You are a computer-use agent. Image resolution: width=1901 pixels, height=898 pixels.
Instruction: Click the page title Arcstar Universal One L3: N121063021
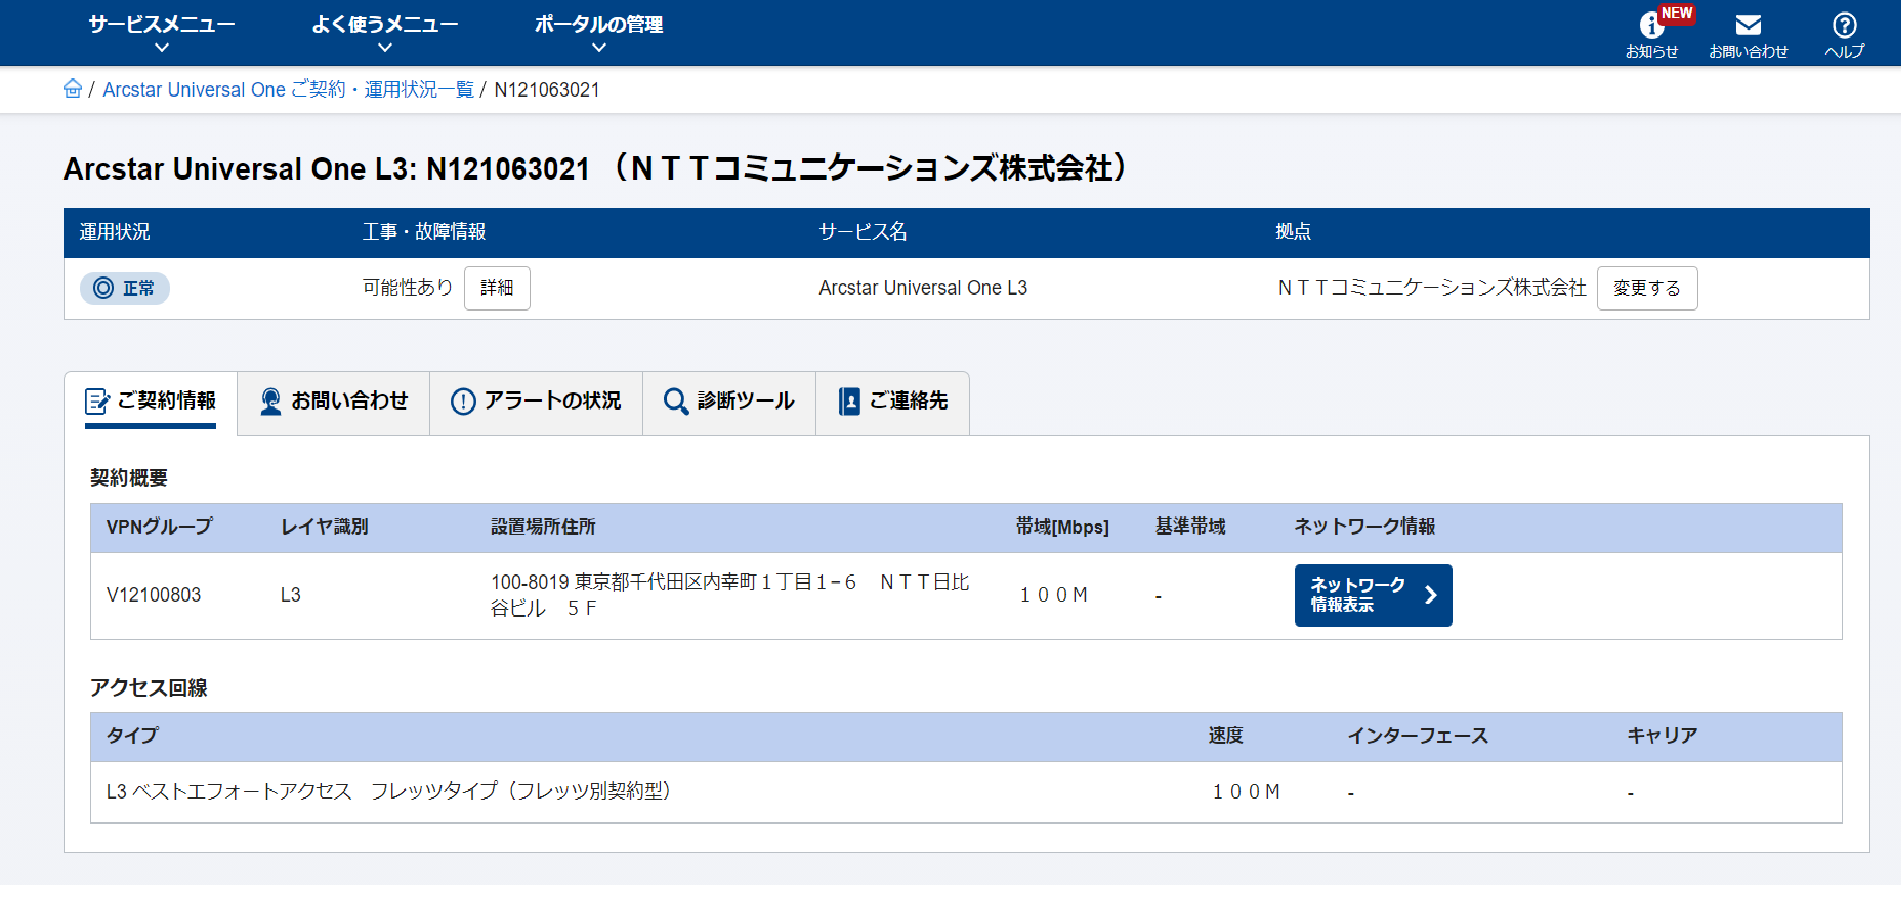tap(327, 169)
